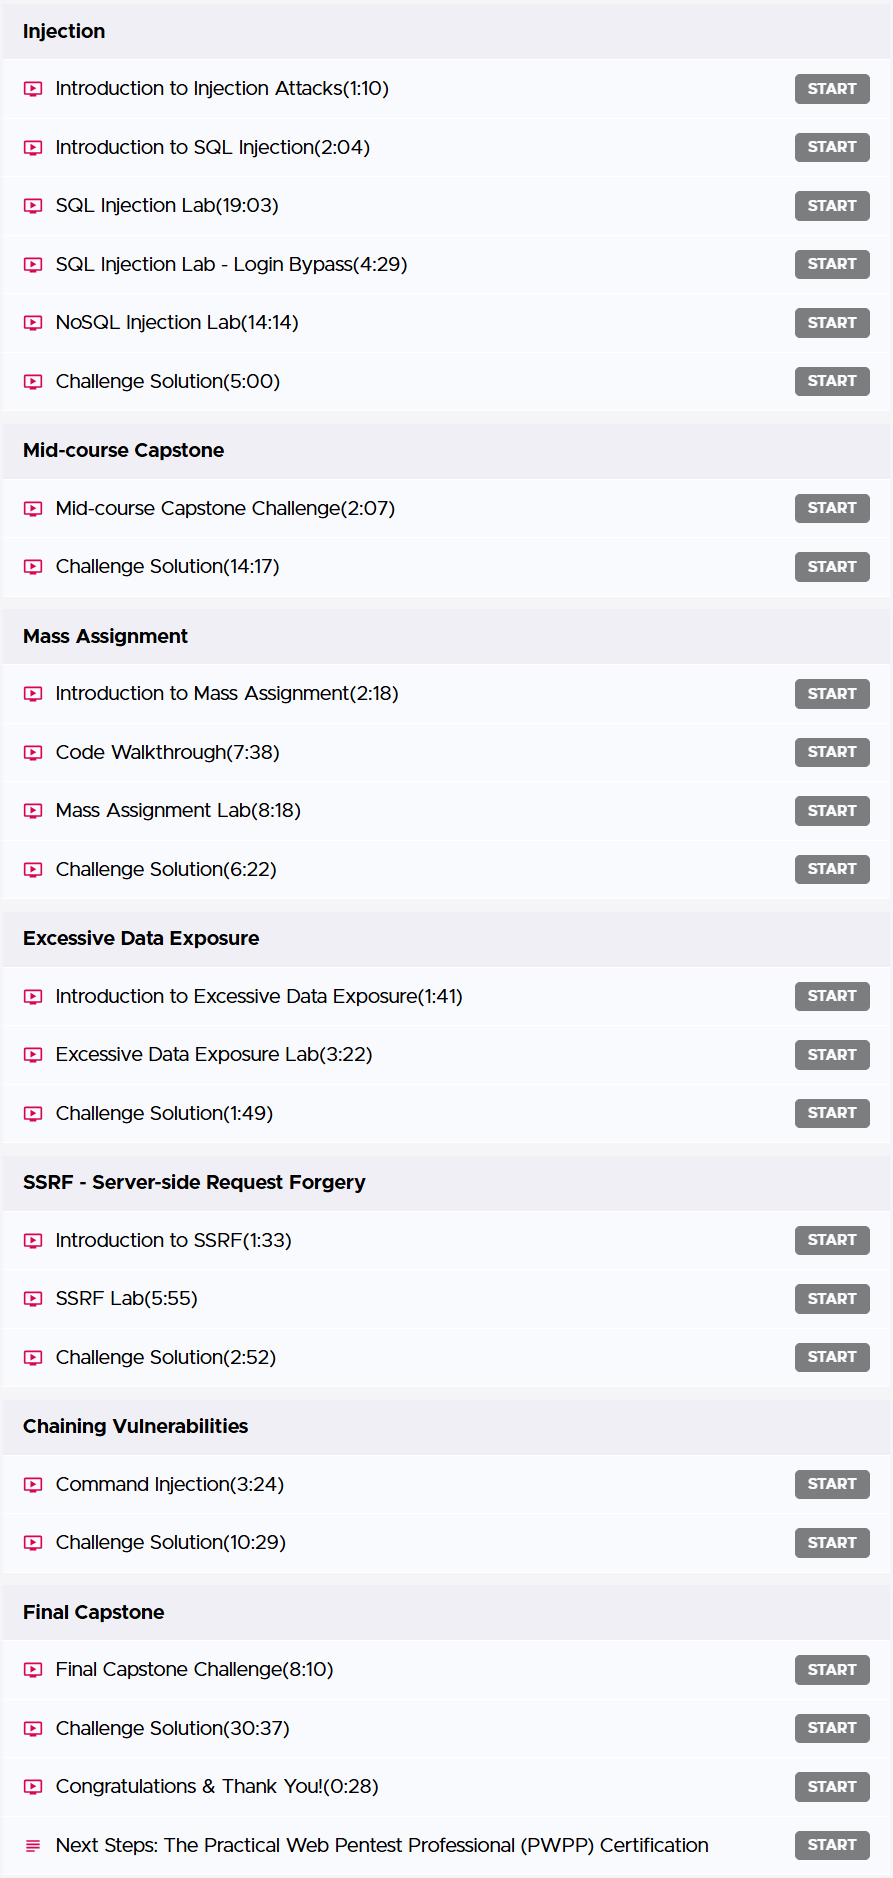
Task: Click START for NoSQL Injection Lab
Action: [x=832, y=323]
